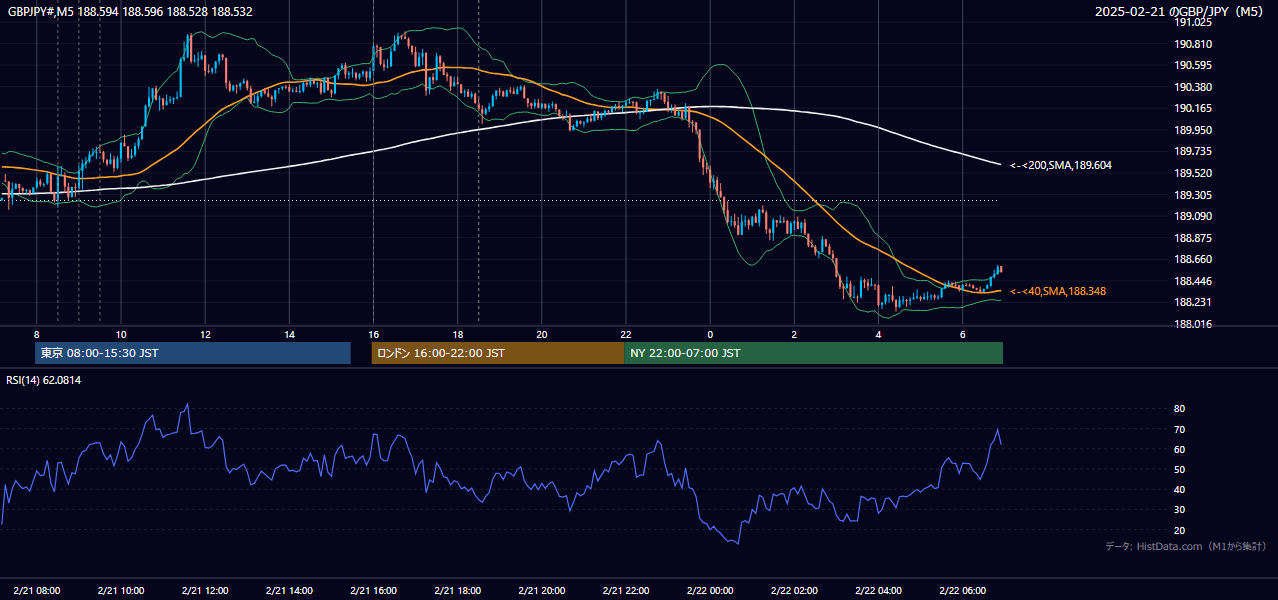1278x600 pixels.
Task: Click the 2/22 04:00 date axis label
Action: tap(879, 590)
